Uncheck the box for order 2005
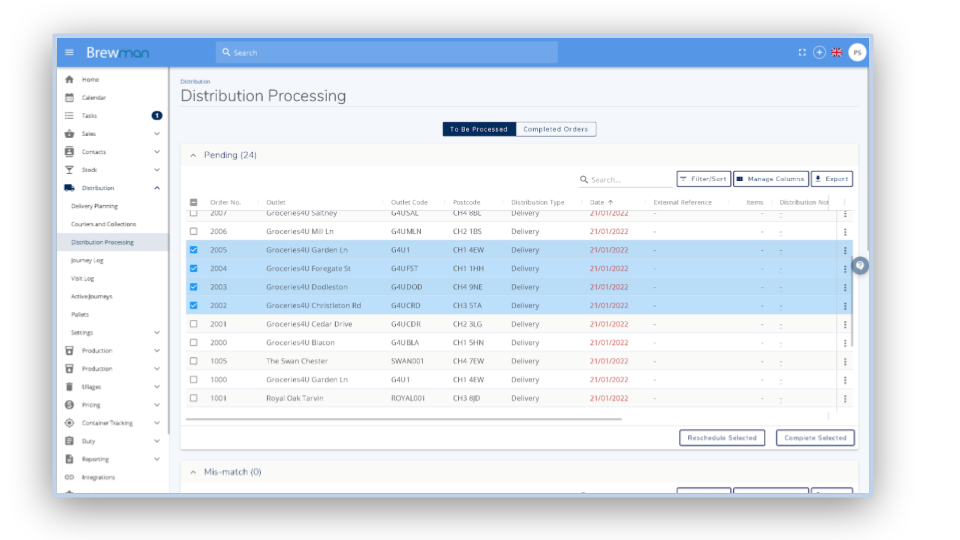Screen dimensions: 960x540 pyautogui.click(x=193, y=250)
